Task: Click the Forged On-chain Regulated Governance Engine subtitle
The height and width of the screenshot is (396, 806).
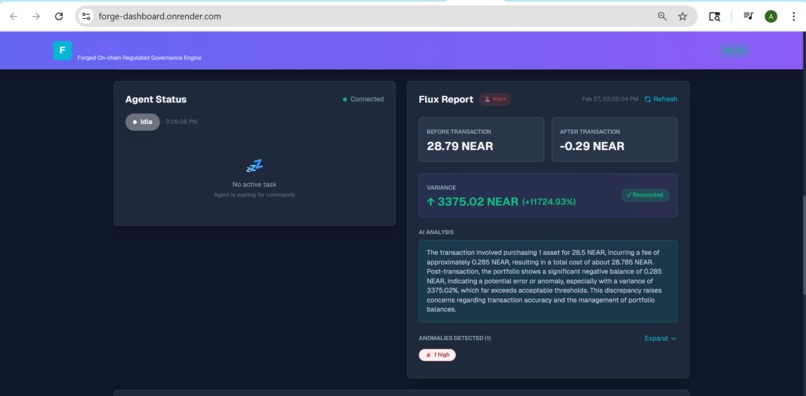Action: coord(139,58)
